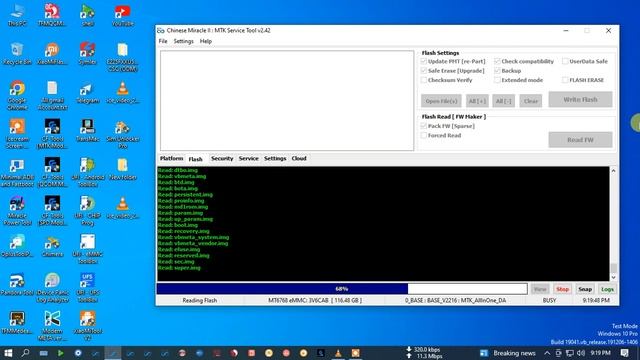Enable the FLASH ERASE checkbox

pos(565,80)
